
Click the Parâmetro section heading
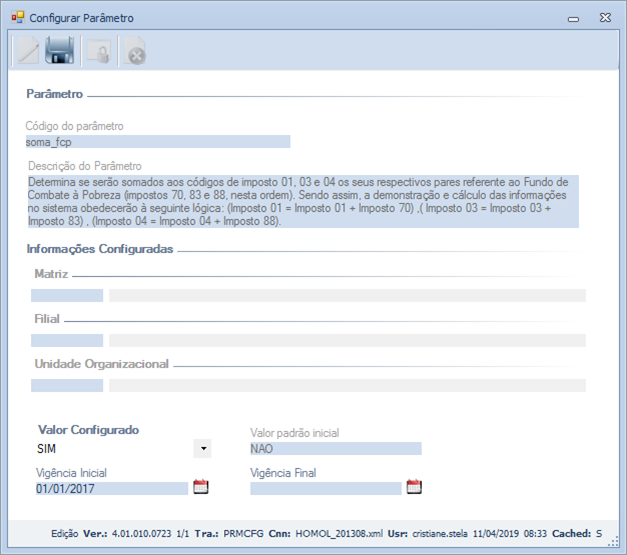55,94
